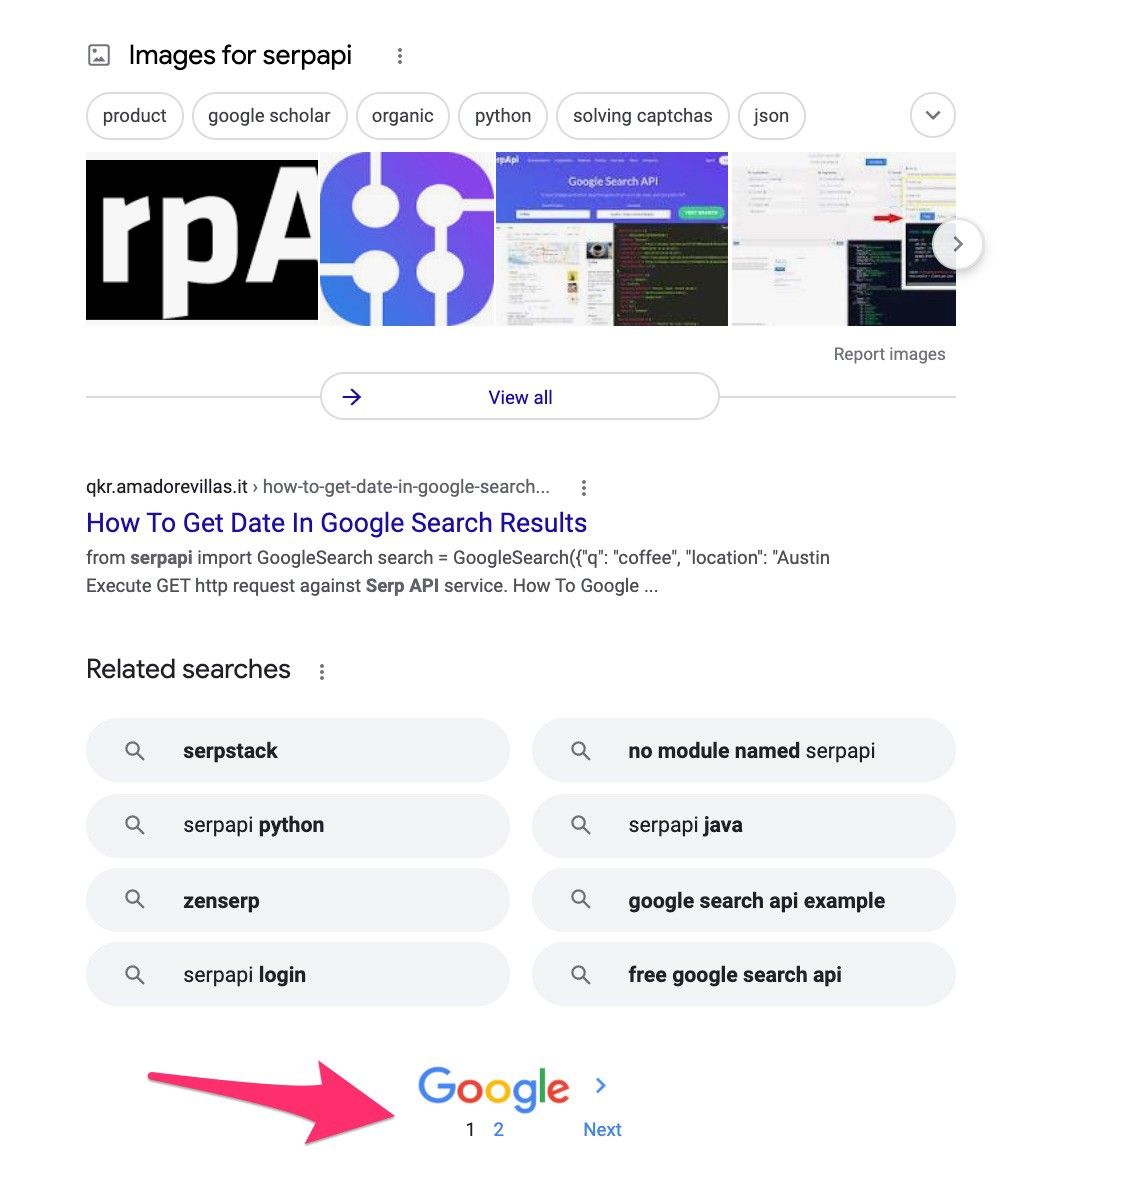This screenshot has width=1132, height=1180.
Task: Choose the solving captchas filter chip
Action: 643,116
